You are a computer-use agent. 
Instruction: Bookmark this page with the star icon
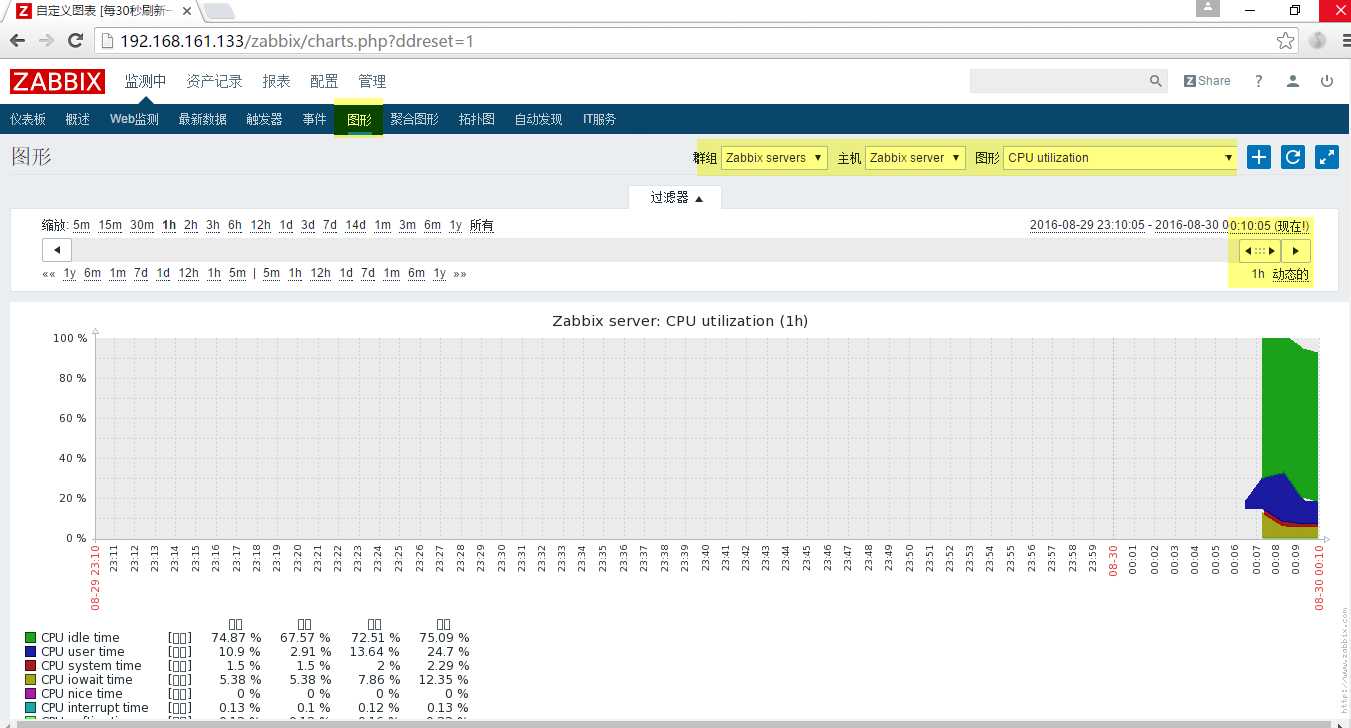click(x=1286, y=41)
